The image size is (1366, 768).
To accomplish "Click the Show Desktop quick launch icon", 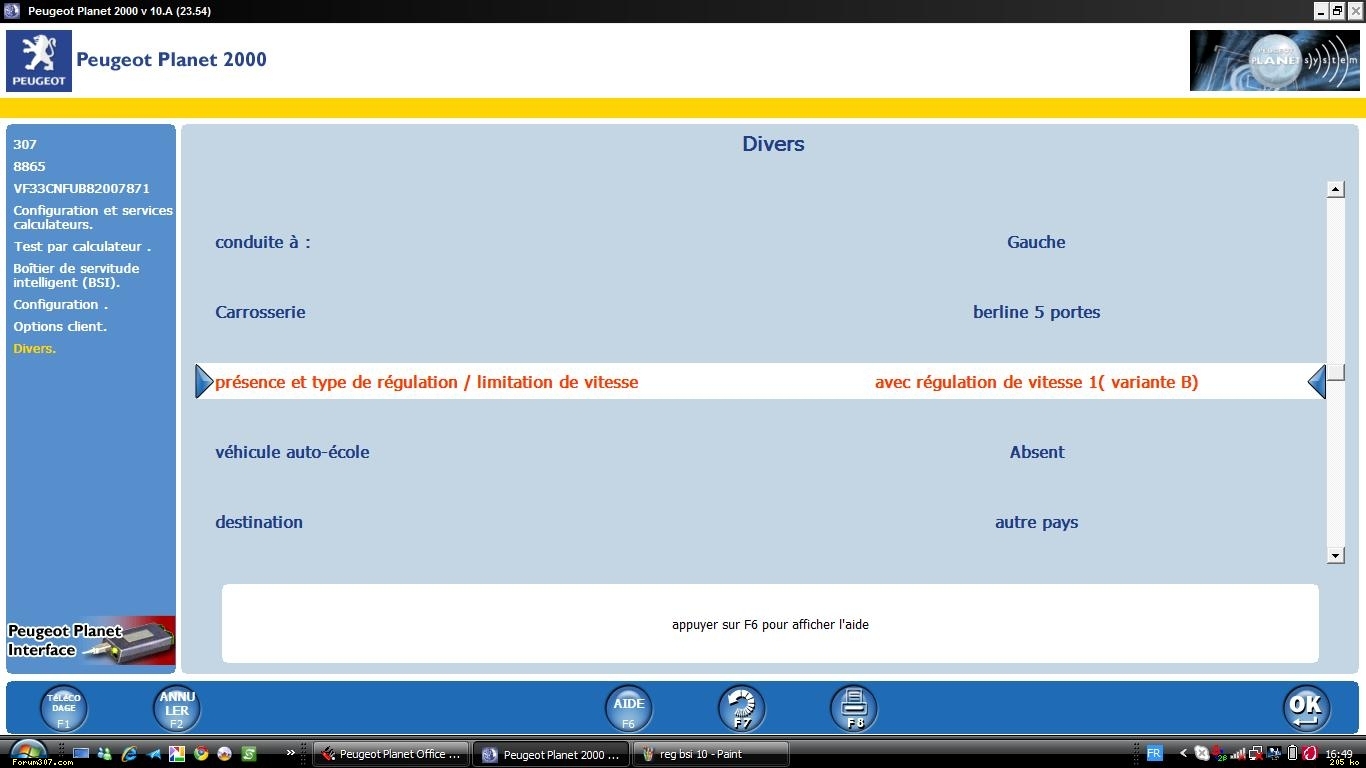I will (x=81, y=754).
